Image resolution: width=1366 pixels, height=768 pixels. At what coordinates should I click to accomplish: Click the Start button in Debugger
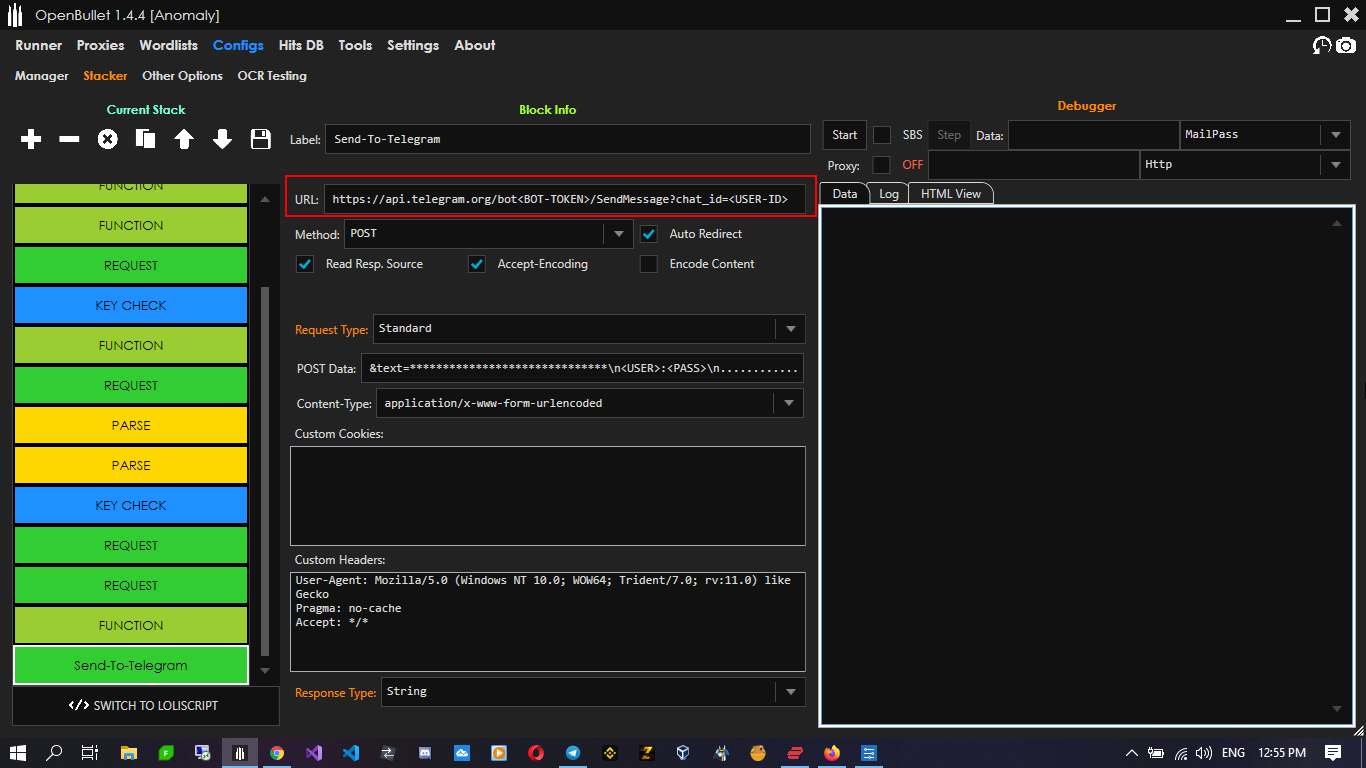pyautogui.click(x=845, y=135)
